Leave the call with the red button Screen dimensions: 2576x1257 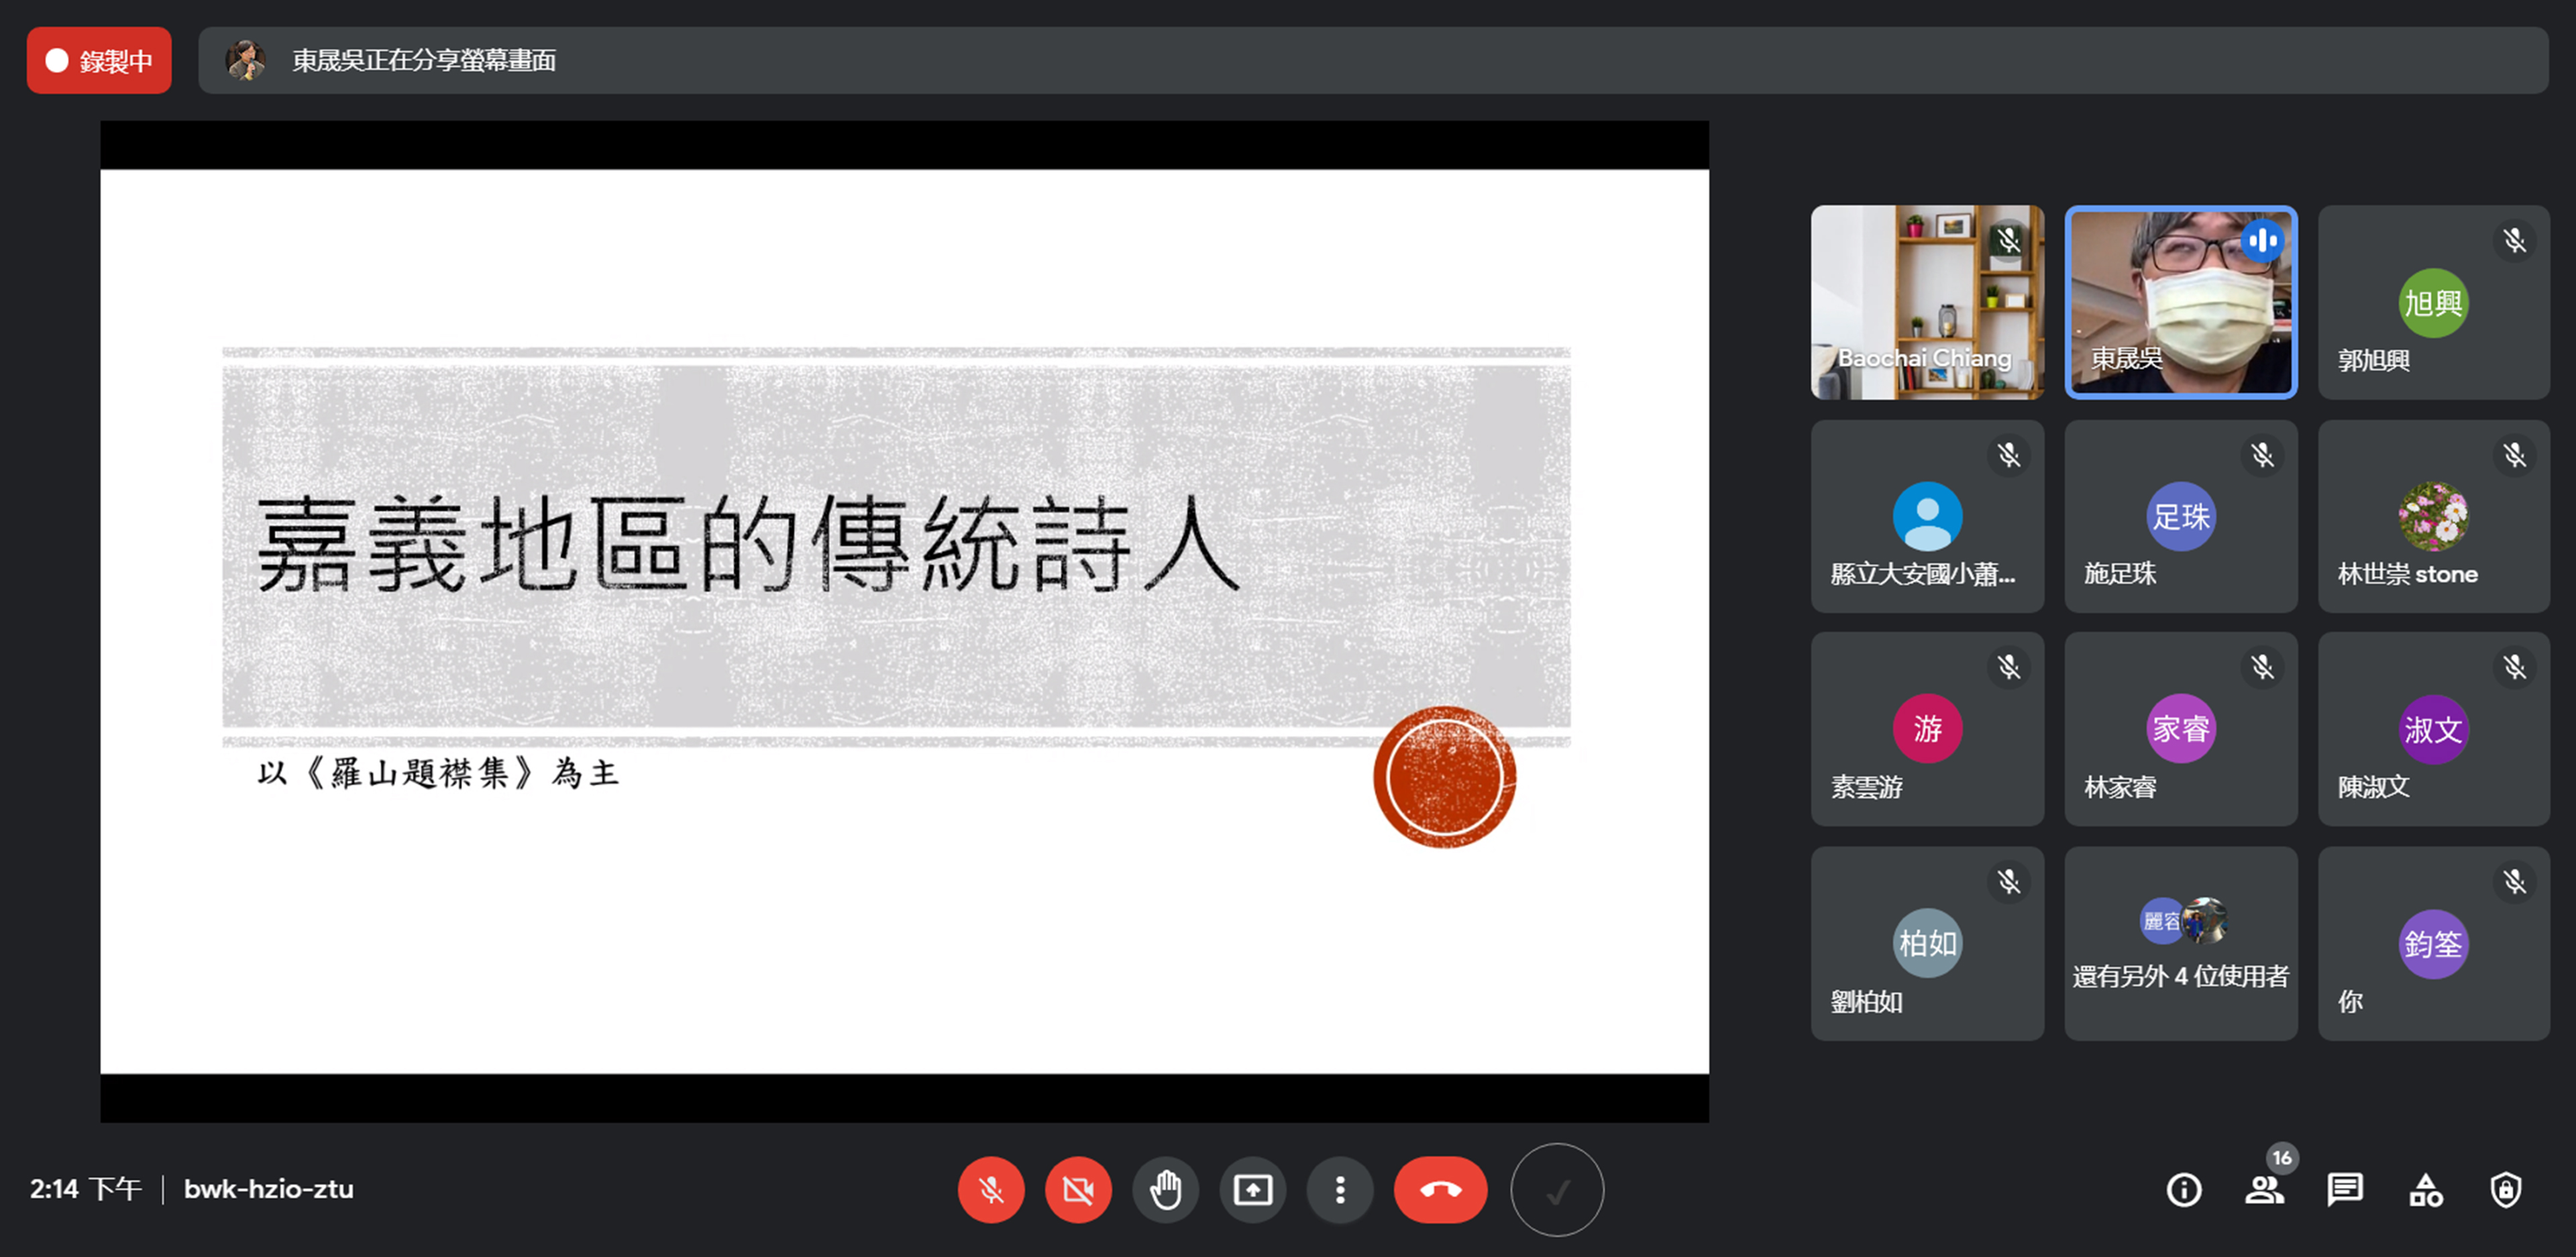pyautogui.click(x=1440, y=1190)
